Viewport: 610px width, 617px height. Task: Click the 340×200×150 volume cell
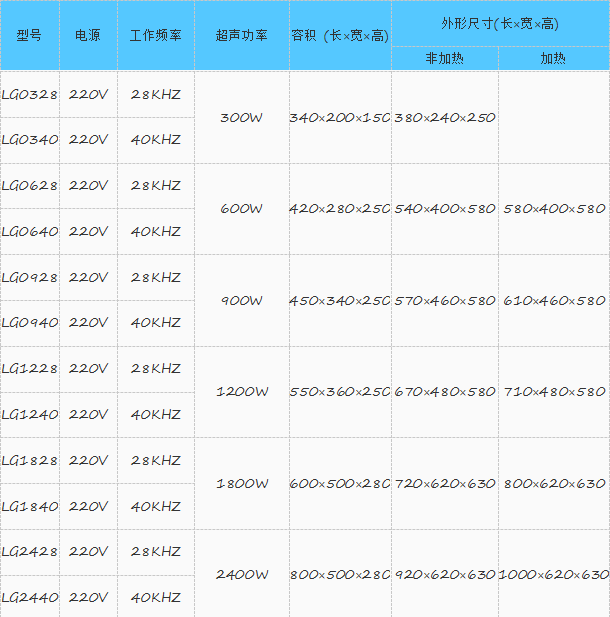340,117
